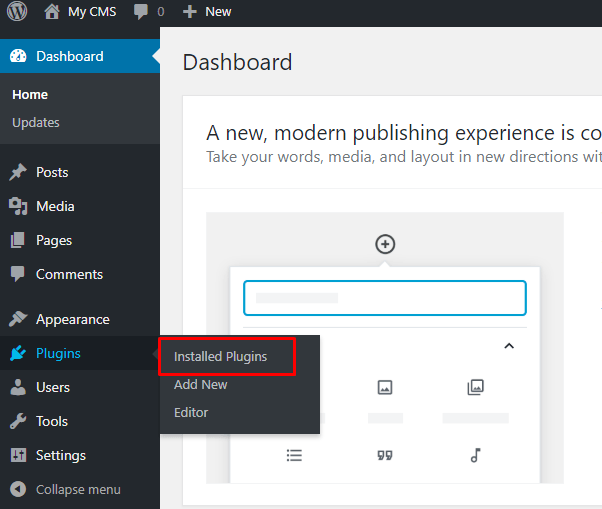Image resolution: width=602 pixels, height=509 pixels.
Task: Click the Plugins plug icon
Action: point(18,353)
